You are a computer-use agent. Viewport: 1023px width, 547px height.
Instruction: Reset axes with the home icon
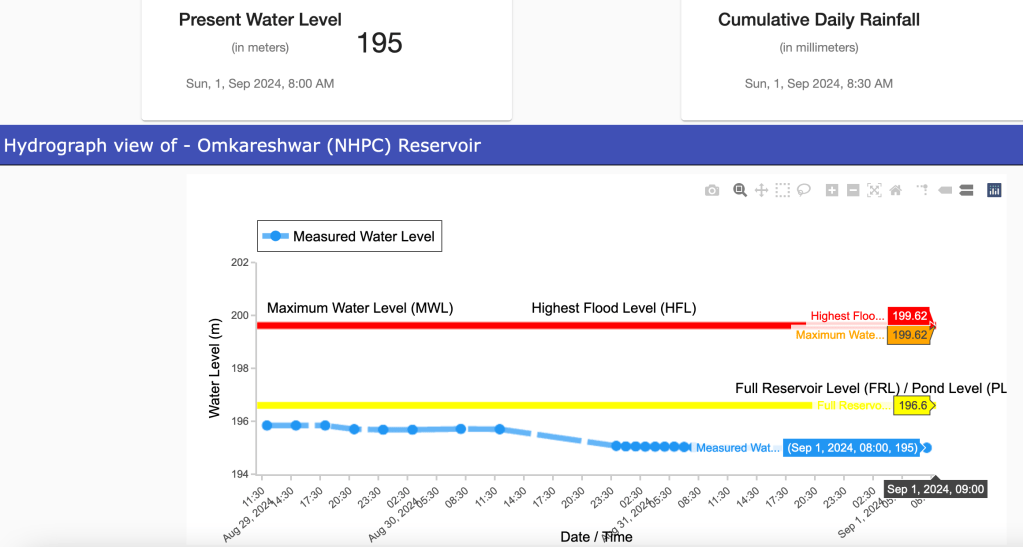895,190
